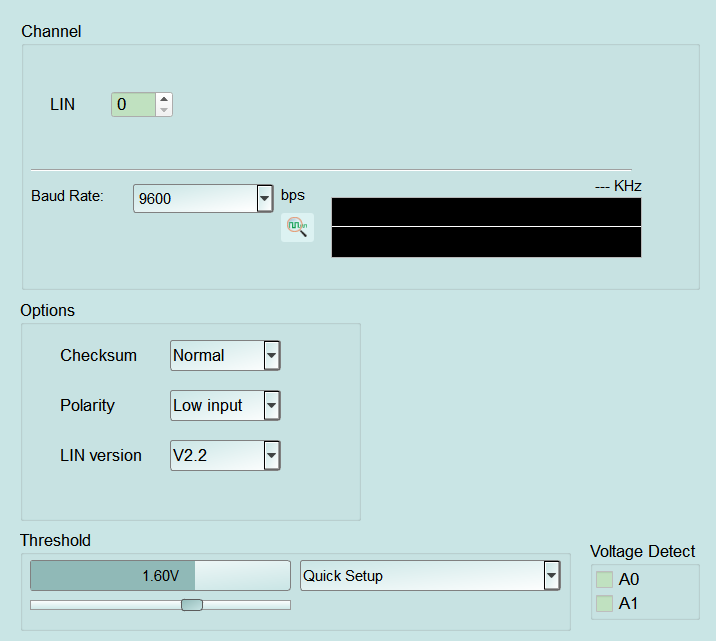
Task: Open the Polarity dropdown
Action: [225, 405]
